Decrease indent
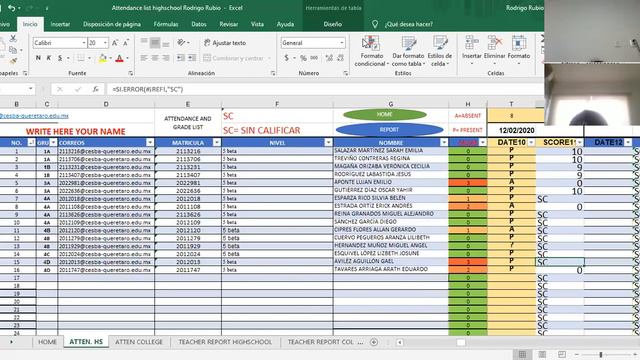The height and width of the screenshot is (360, 640). pos(180,58)
